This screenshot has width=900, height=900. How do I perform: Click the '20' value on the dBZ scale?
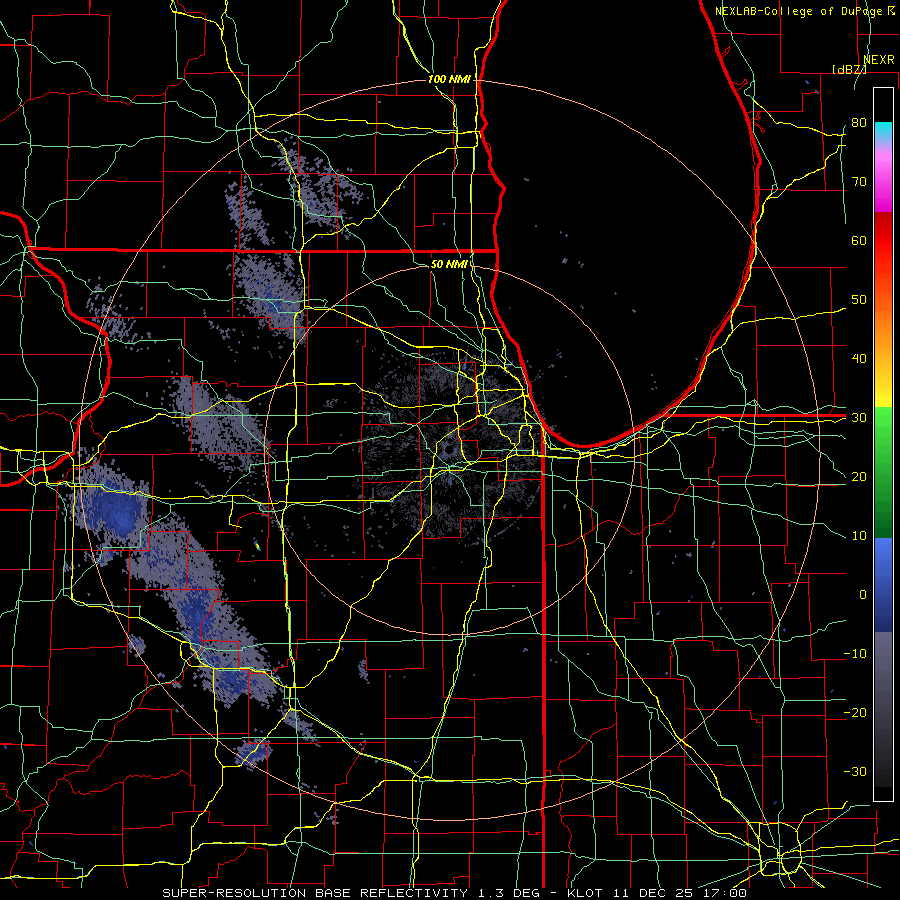point(859,477)
